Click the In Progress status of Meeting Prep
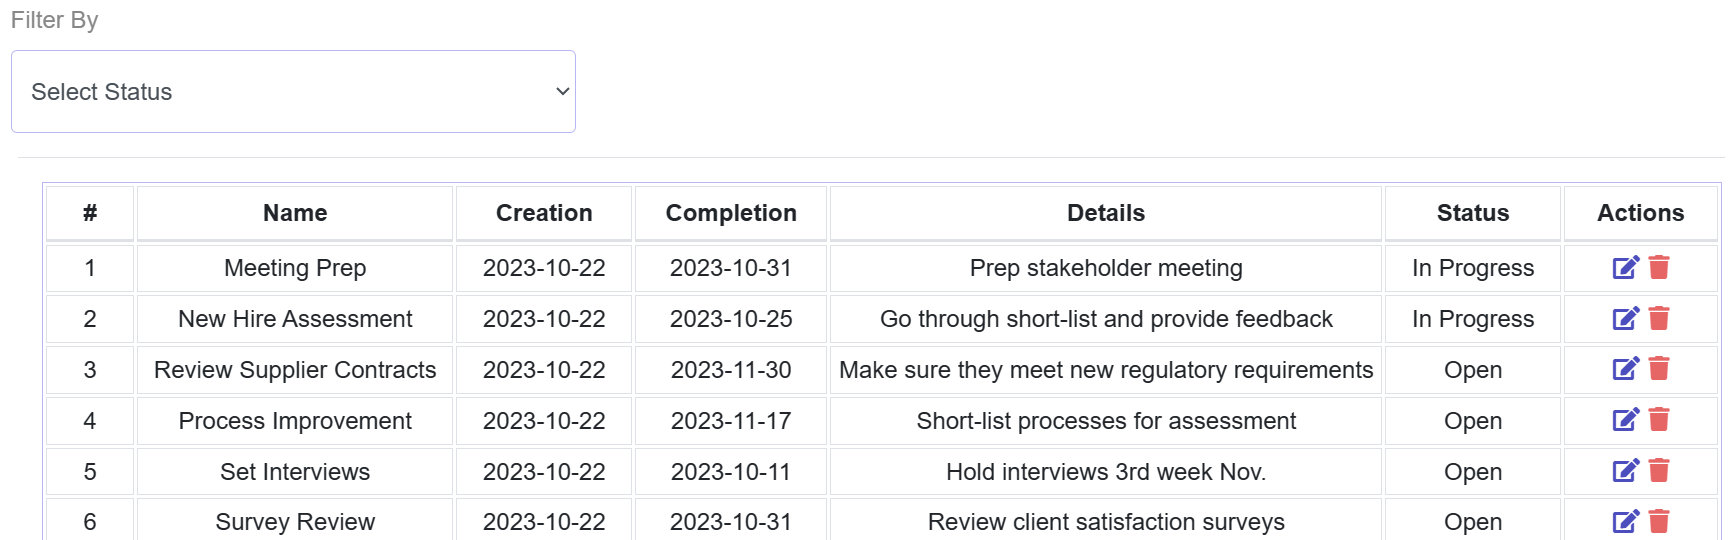1730x540 pixels. [1472, 268]
